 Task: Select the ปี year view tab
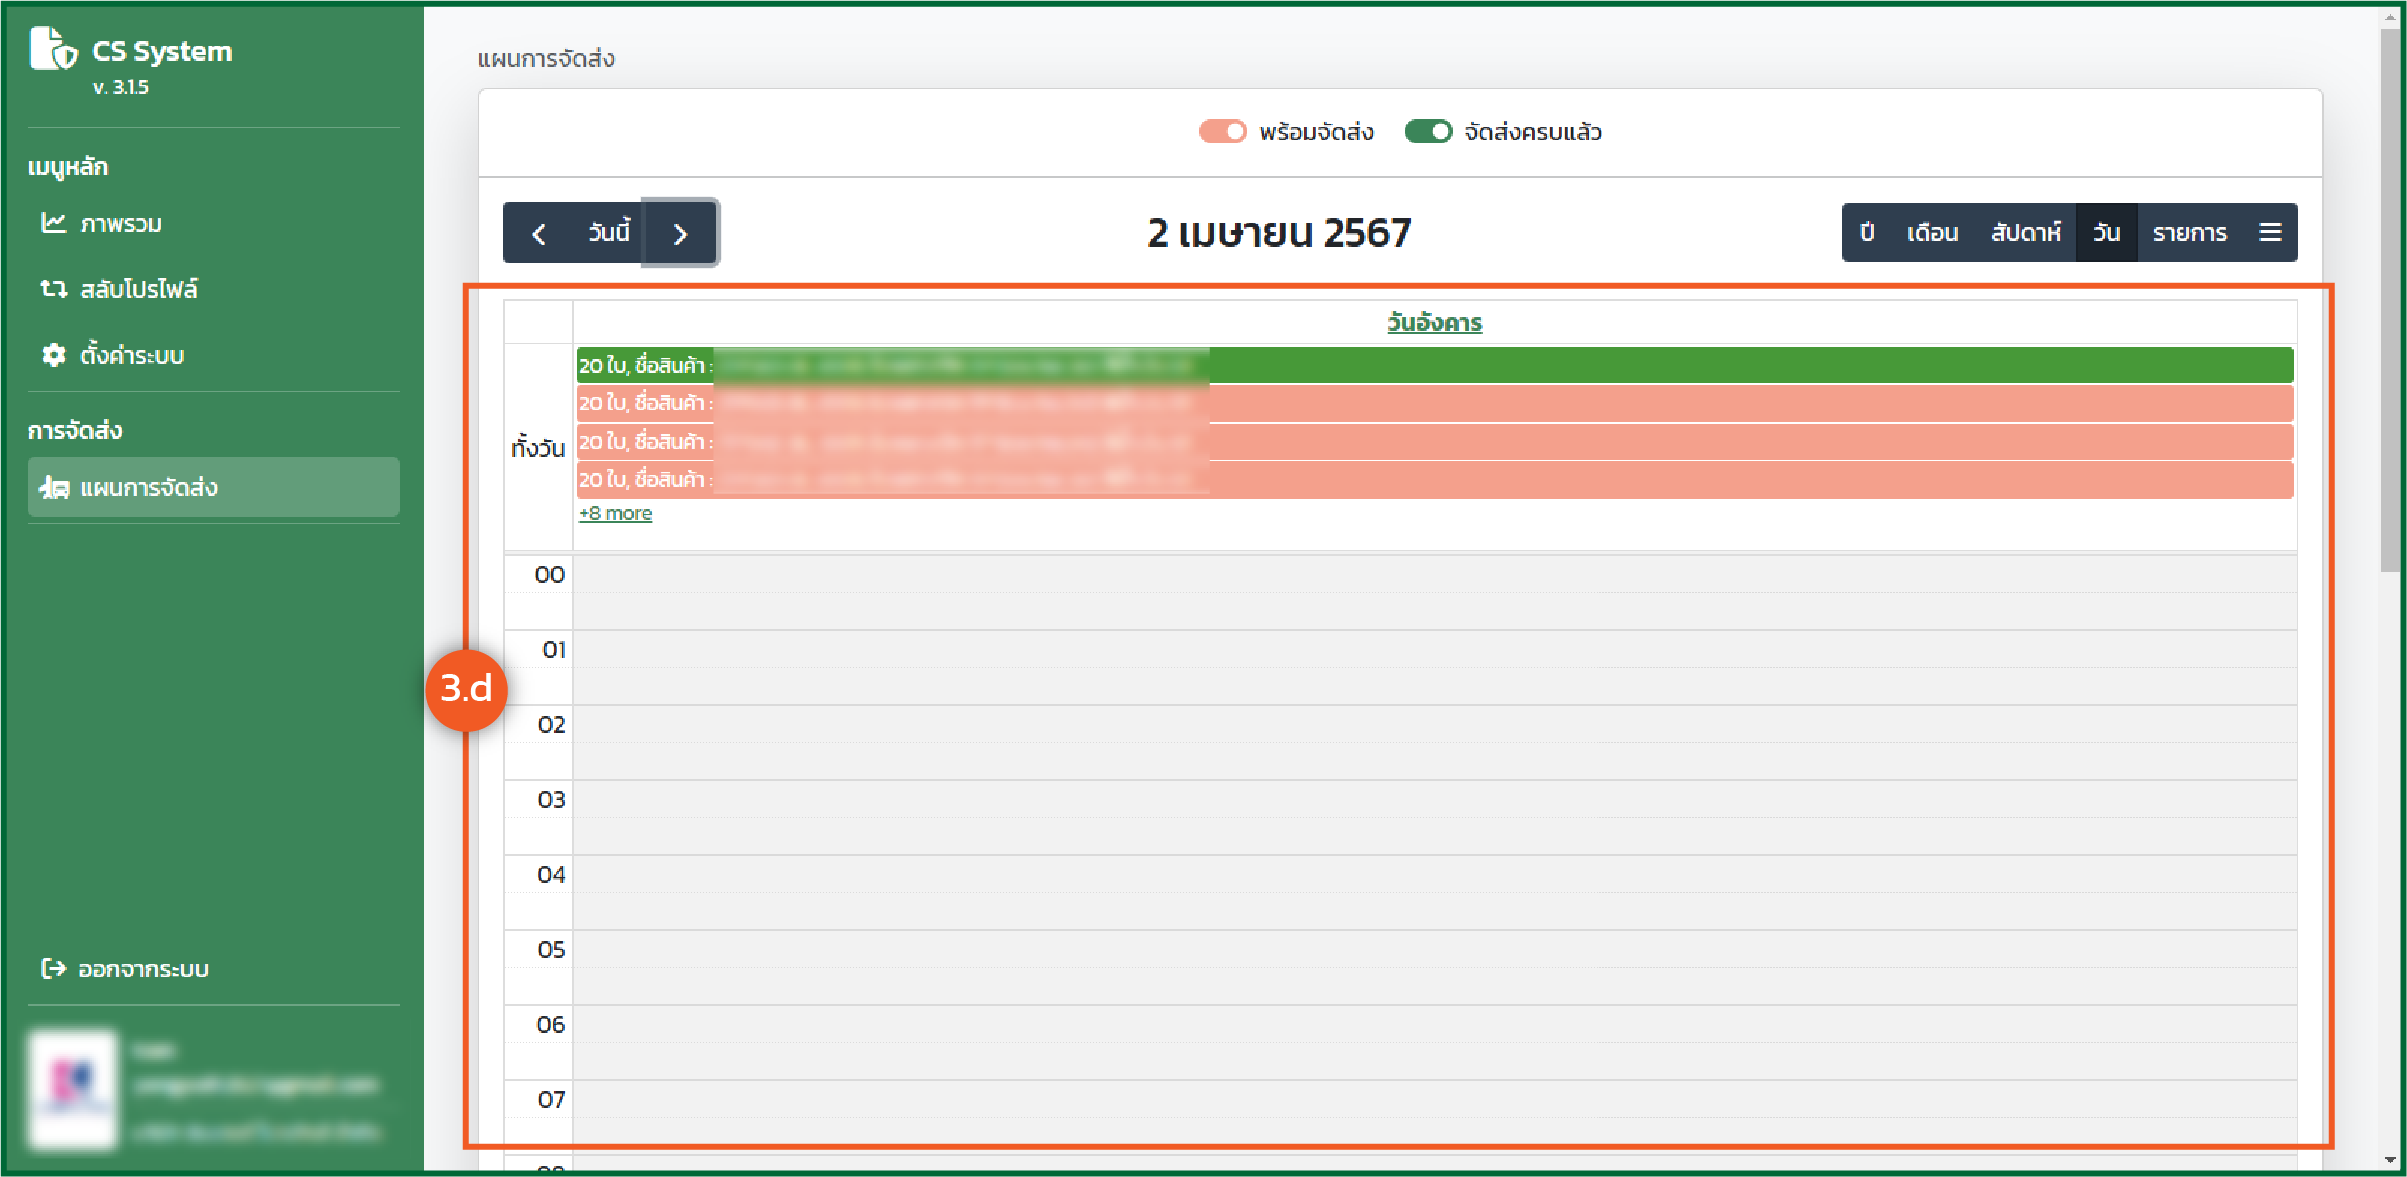click(1866, 233)
